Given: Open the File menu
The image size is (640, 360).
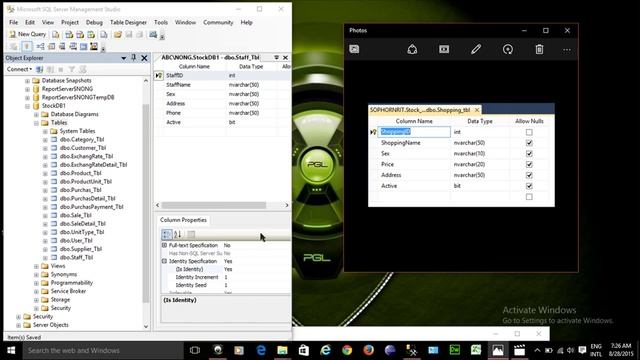Looking at the screenshot, I should 13,22.
